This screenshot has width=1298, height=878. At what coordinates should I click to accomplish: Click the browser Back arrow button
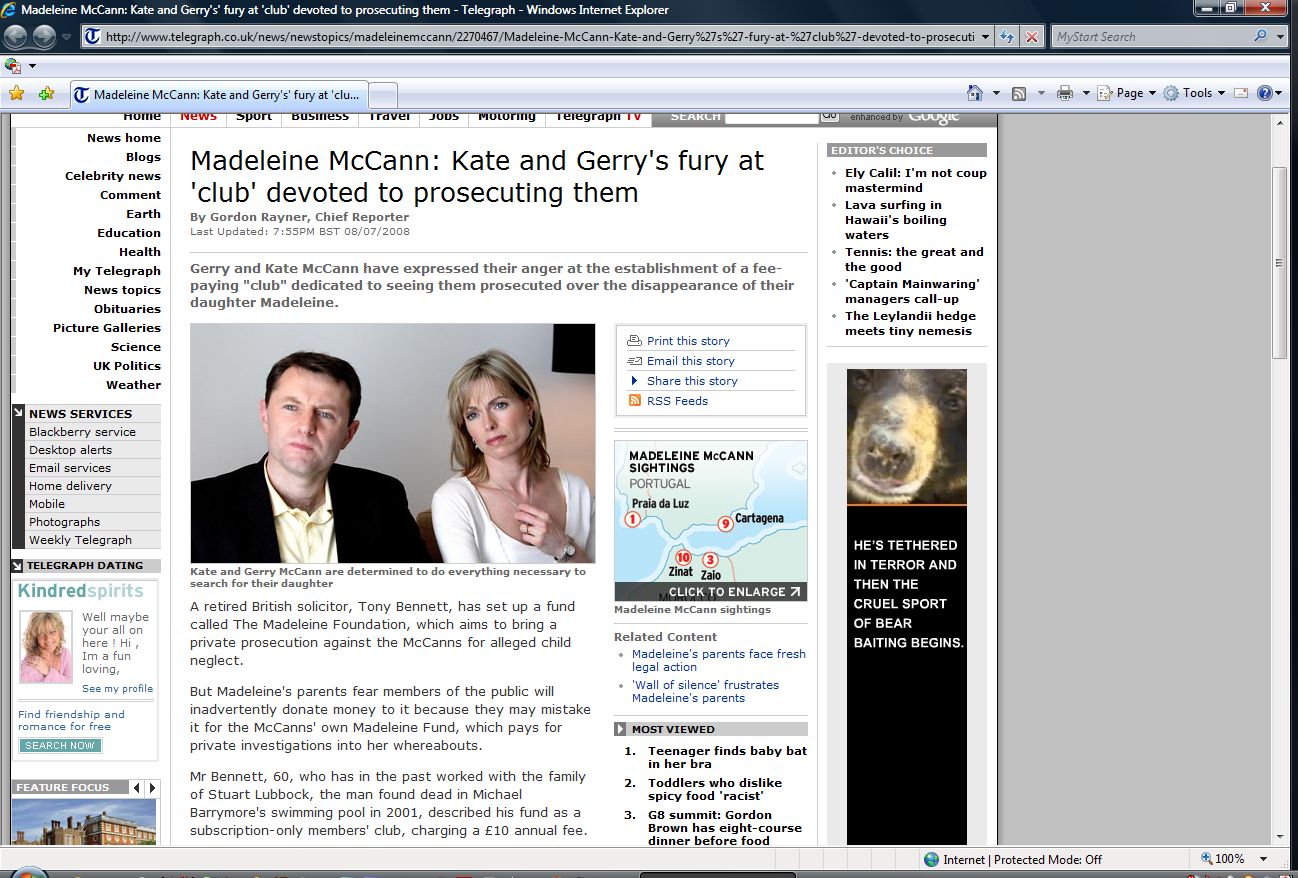(16, 37)
